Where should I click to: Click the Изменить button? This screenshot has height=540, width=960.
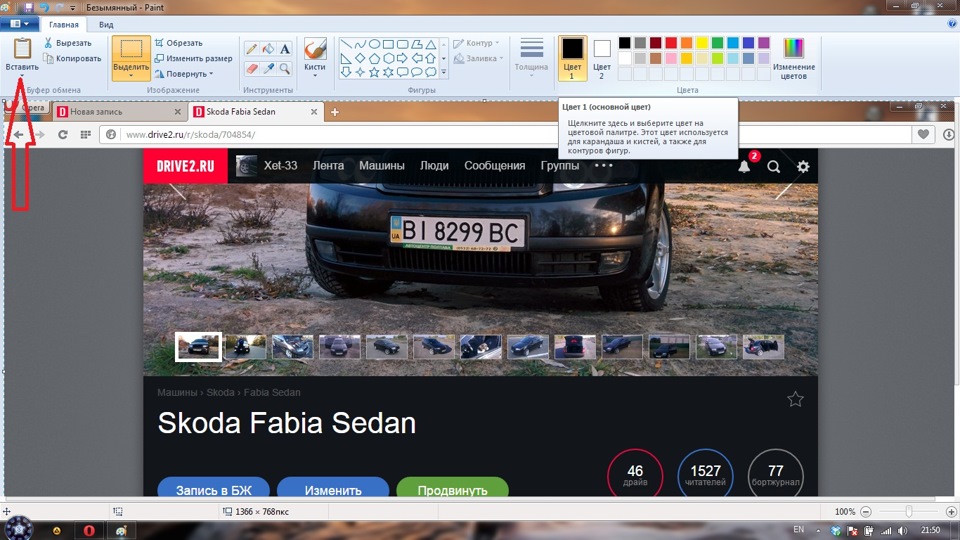[x=333, y=487]
